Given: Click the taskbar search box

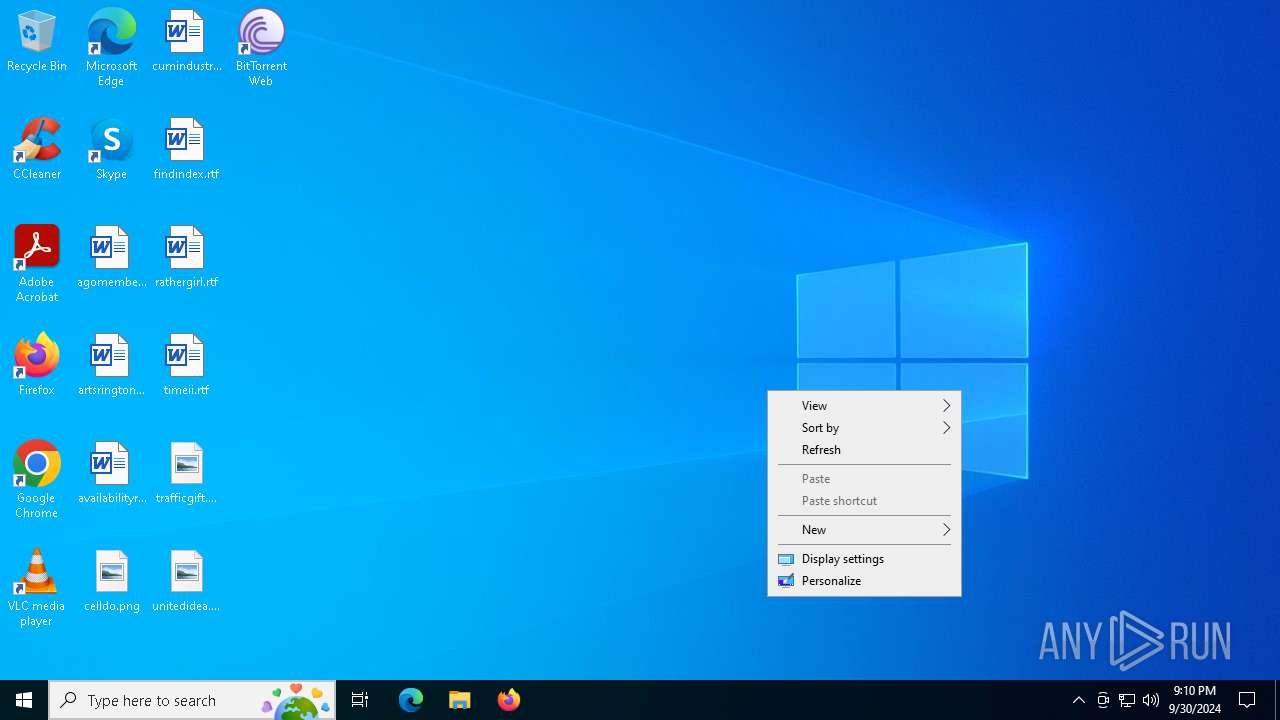Looking at the screenshot, I should coord(192,700).
